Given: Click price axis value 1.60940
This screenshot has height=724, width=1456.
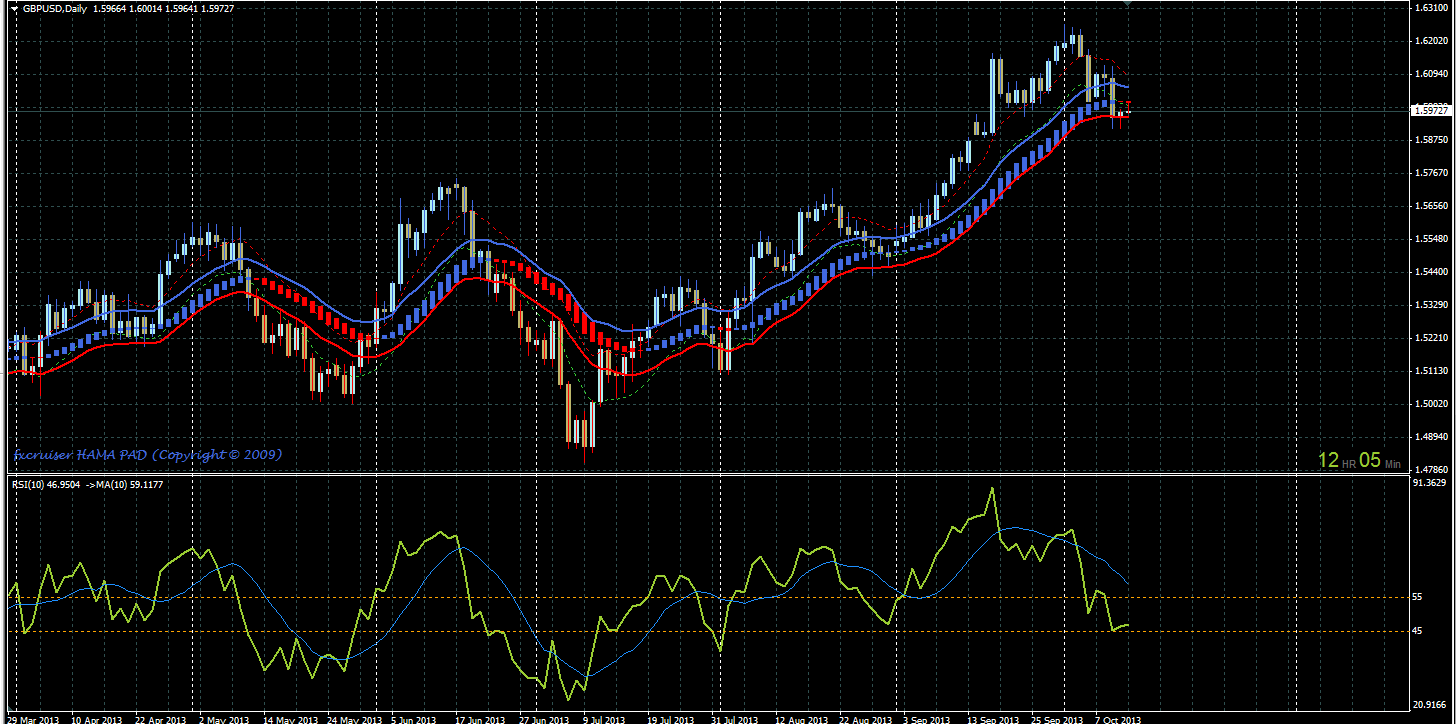Looking at the screenshot, I should pyautogui.click(x=1432, y=74).
